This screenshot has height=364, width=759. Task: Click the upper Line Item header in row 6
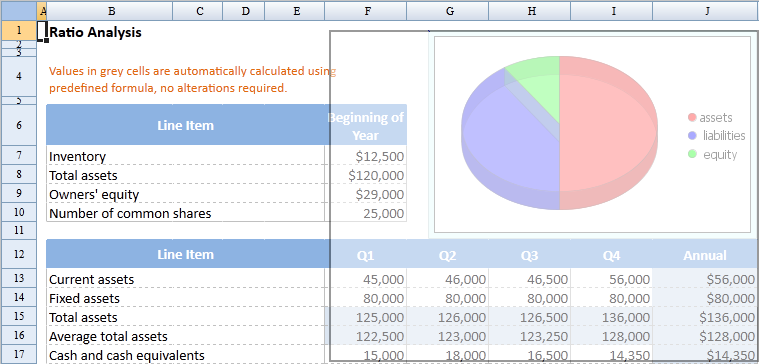185,125
